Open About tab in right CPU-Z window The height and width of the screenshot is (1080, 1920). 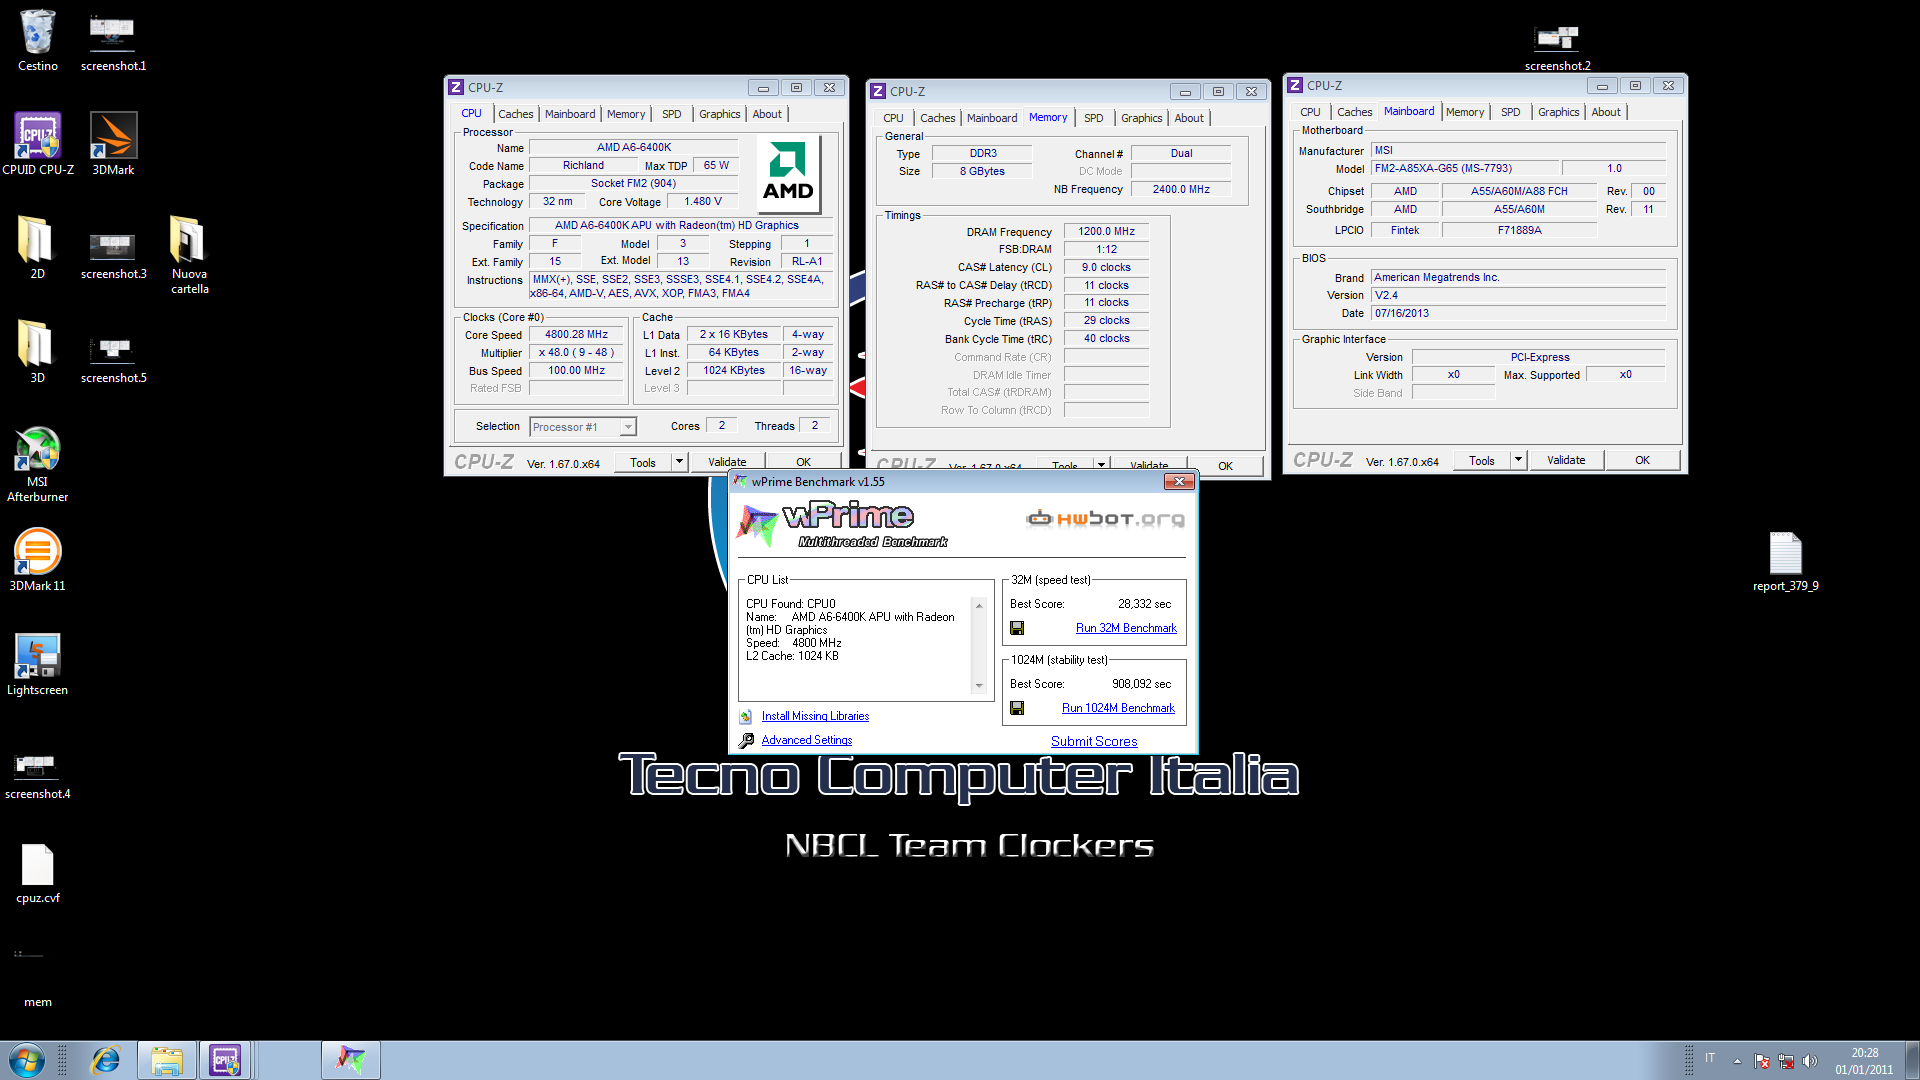tap(1606, 112)
